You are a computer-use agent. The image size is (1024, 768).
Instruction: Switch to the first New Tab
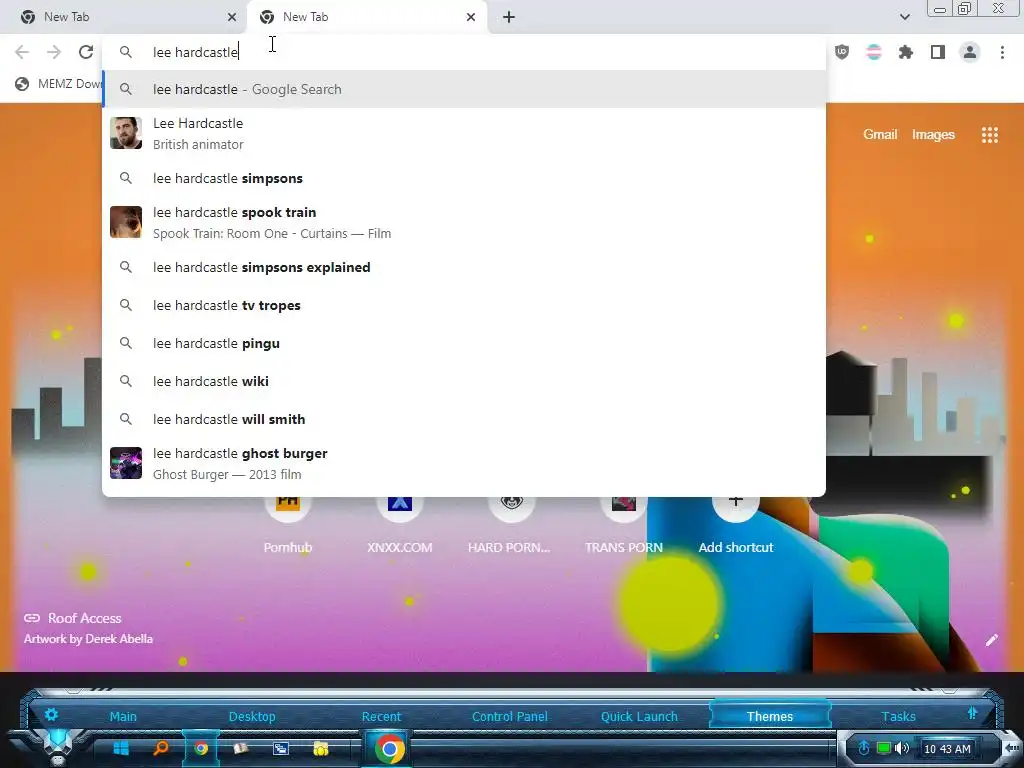point(124,17)
